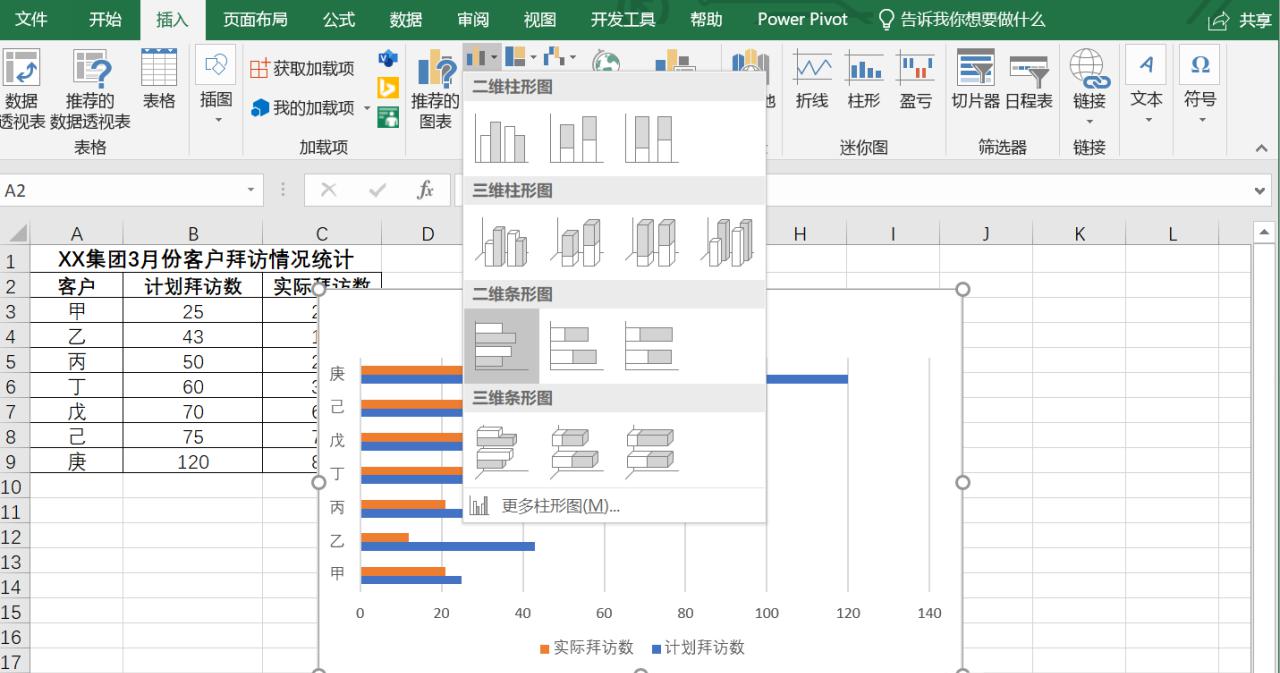Expand the My Add-ins dropdown arrow
The image size is (1280, 673).
coord(367,108)
